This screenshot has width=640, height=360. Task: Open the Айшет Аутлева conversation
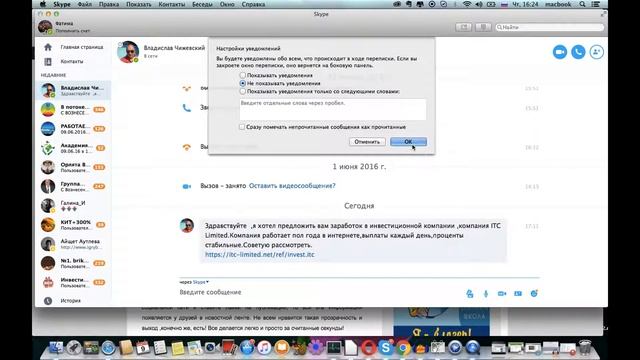(x=73, y=244)
